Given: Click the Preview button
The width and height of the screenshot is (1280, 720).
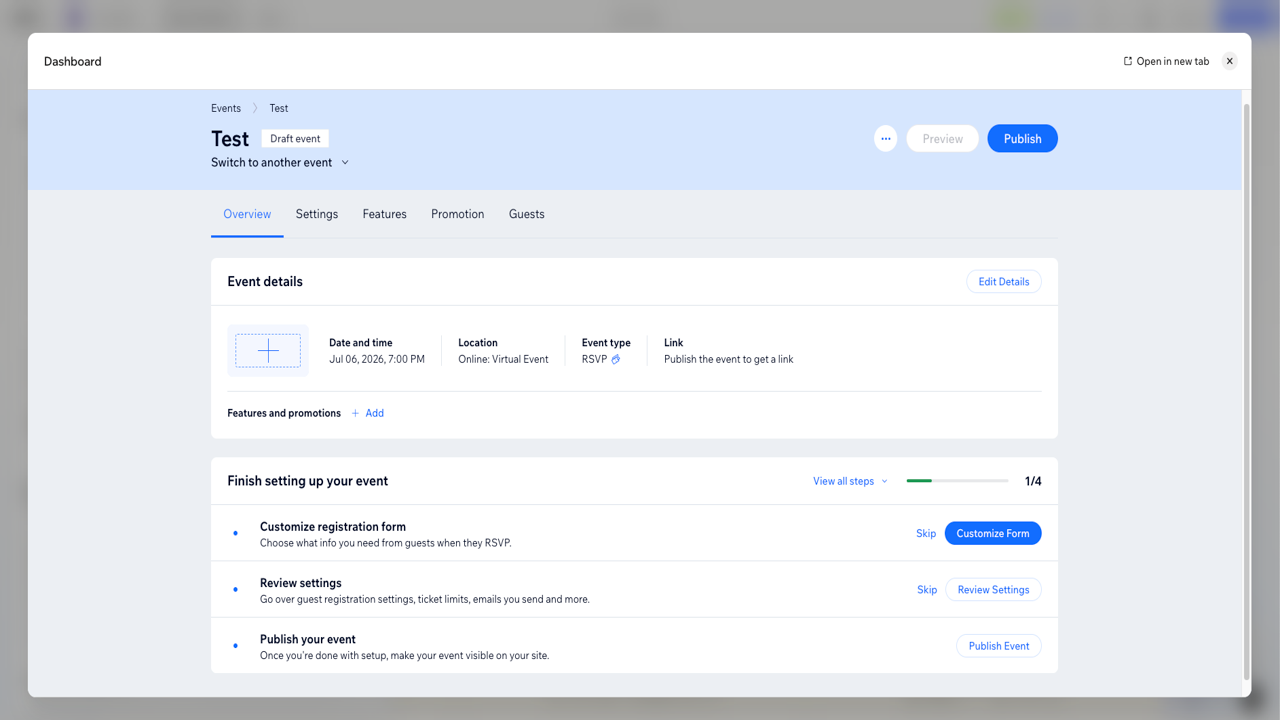Looking at the screenshot, I should [x=942, y=139].
